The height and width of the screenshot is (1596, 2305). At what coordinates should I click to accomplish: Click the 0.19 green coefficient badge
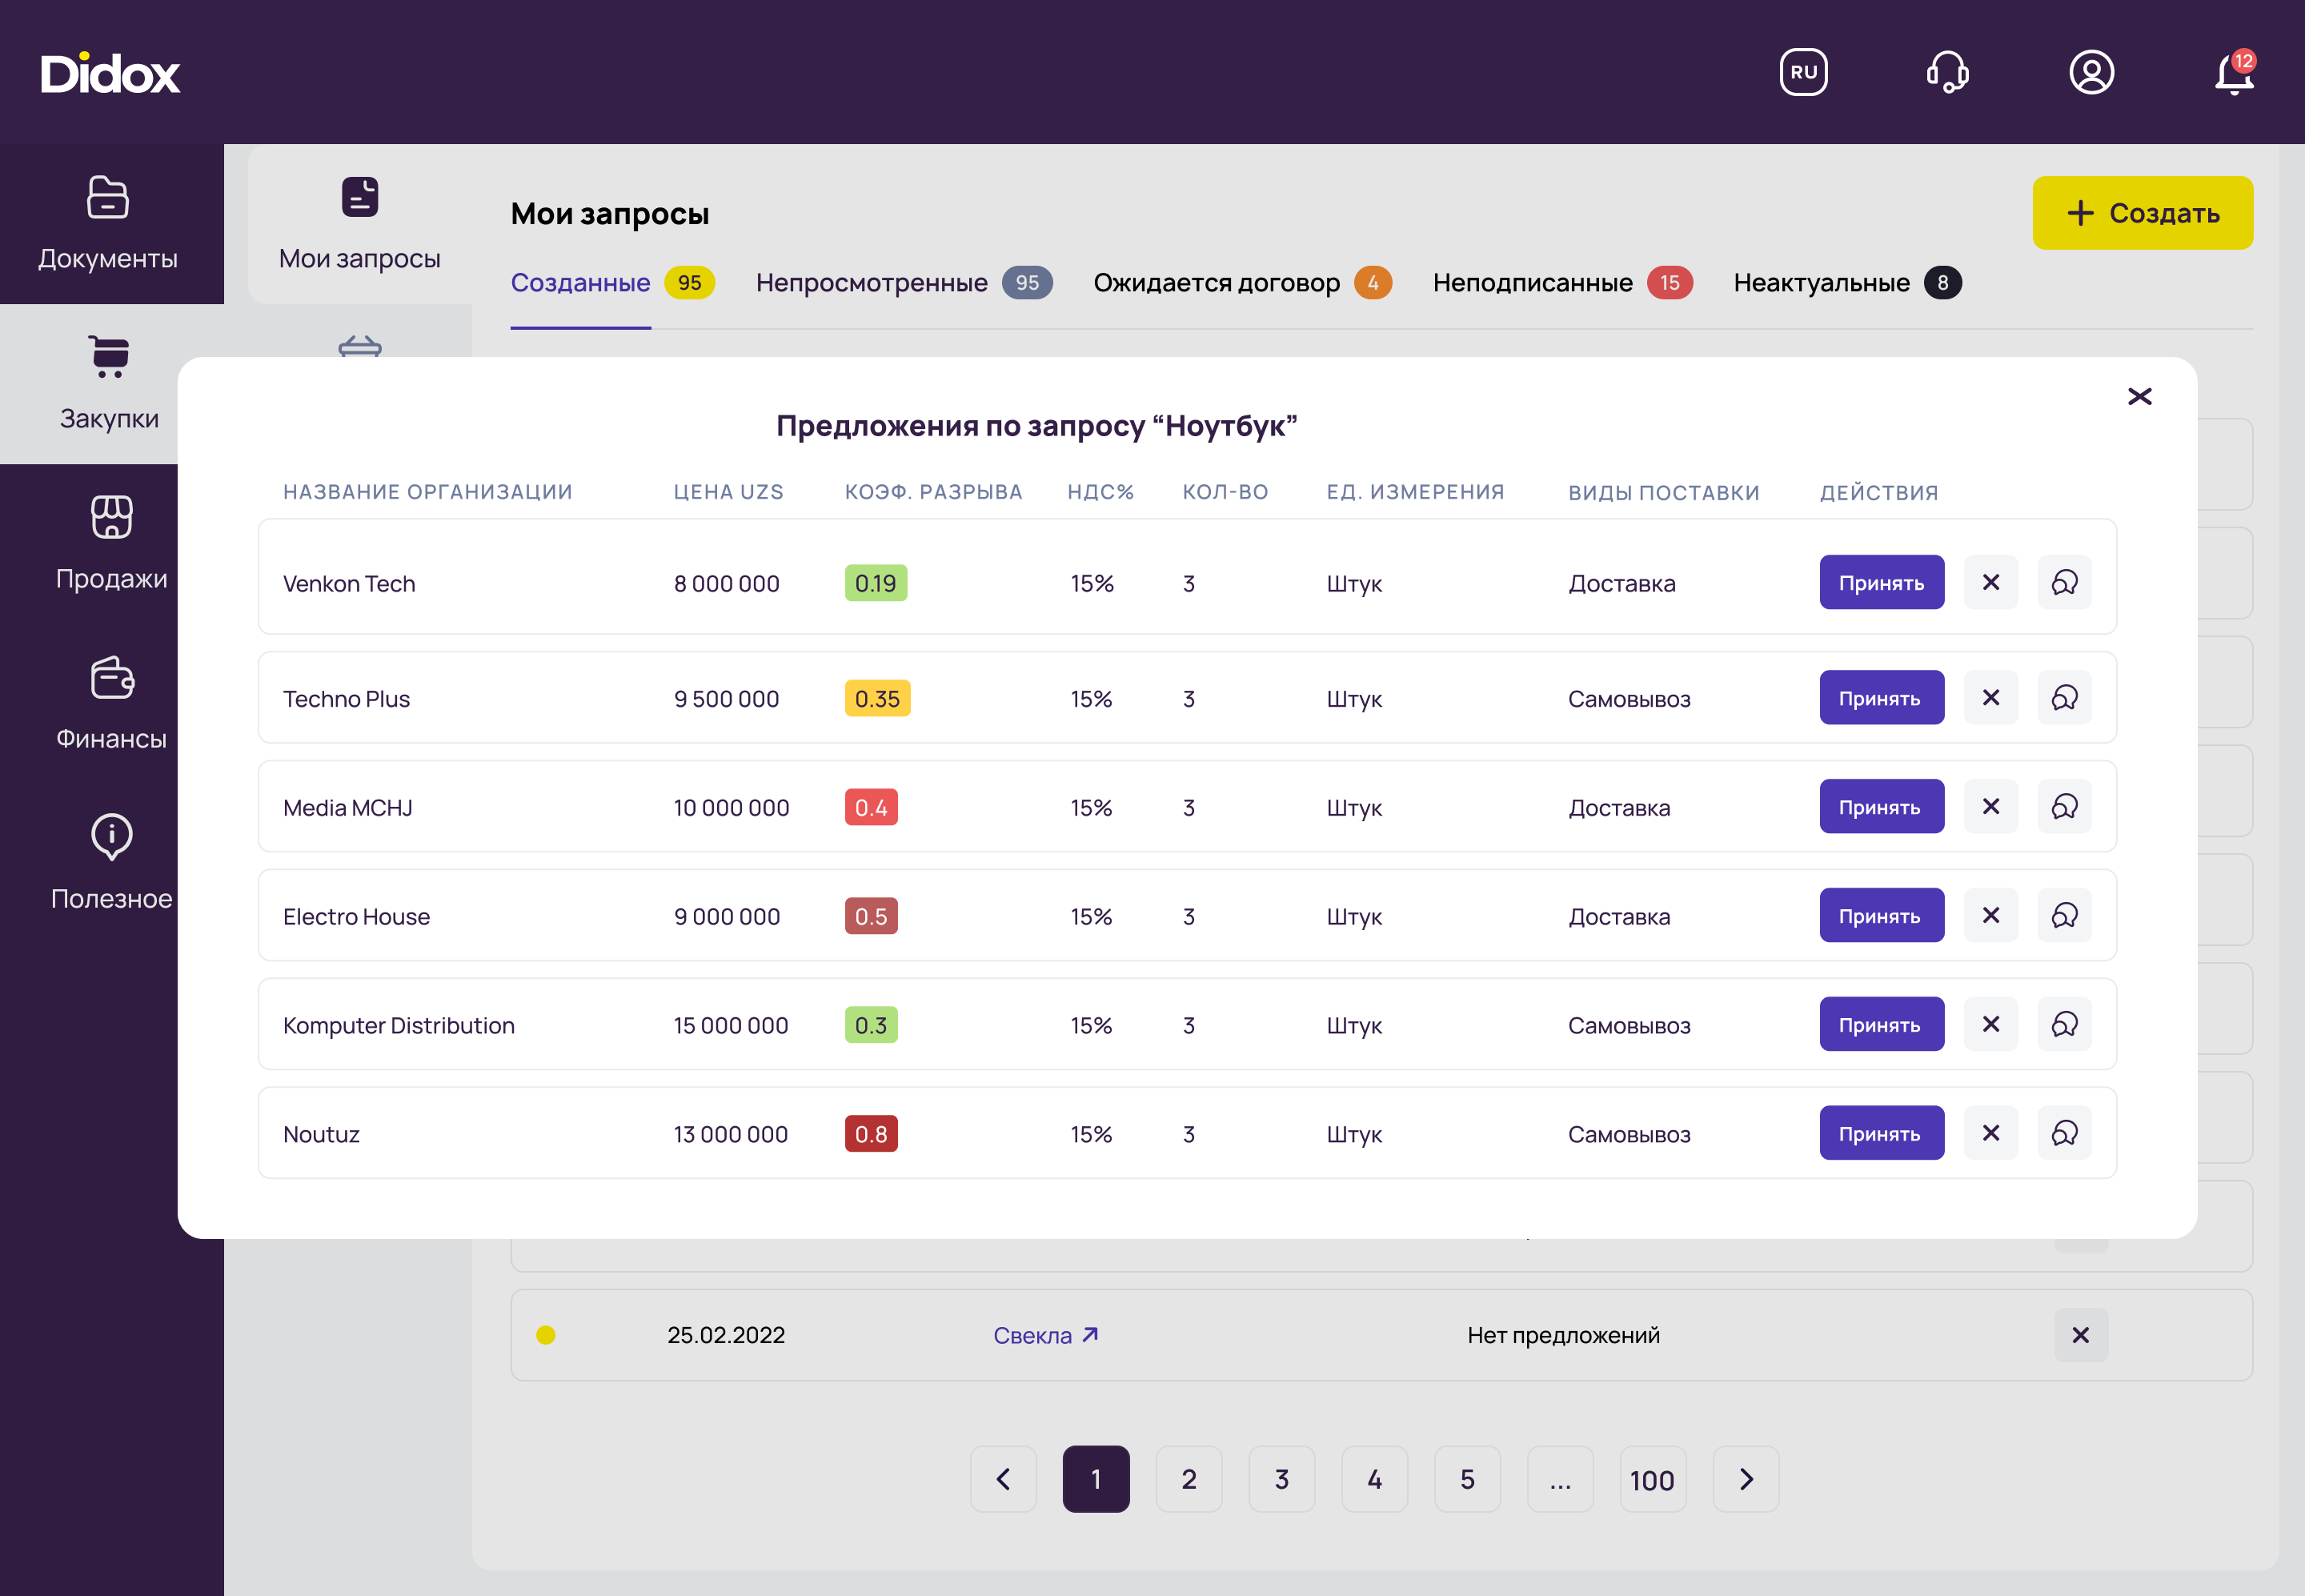coord(875,583)
